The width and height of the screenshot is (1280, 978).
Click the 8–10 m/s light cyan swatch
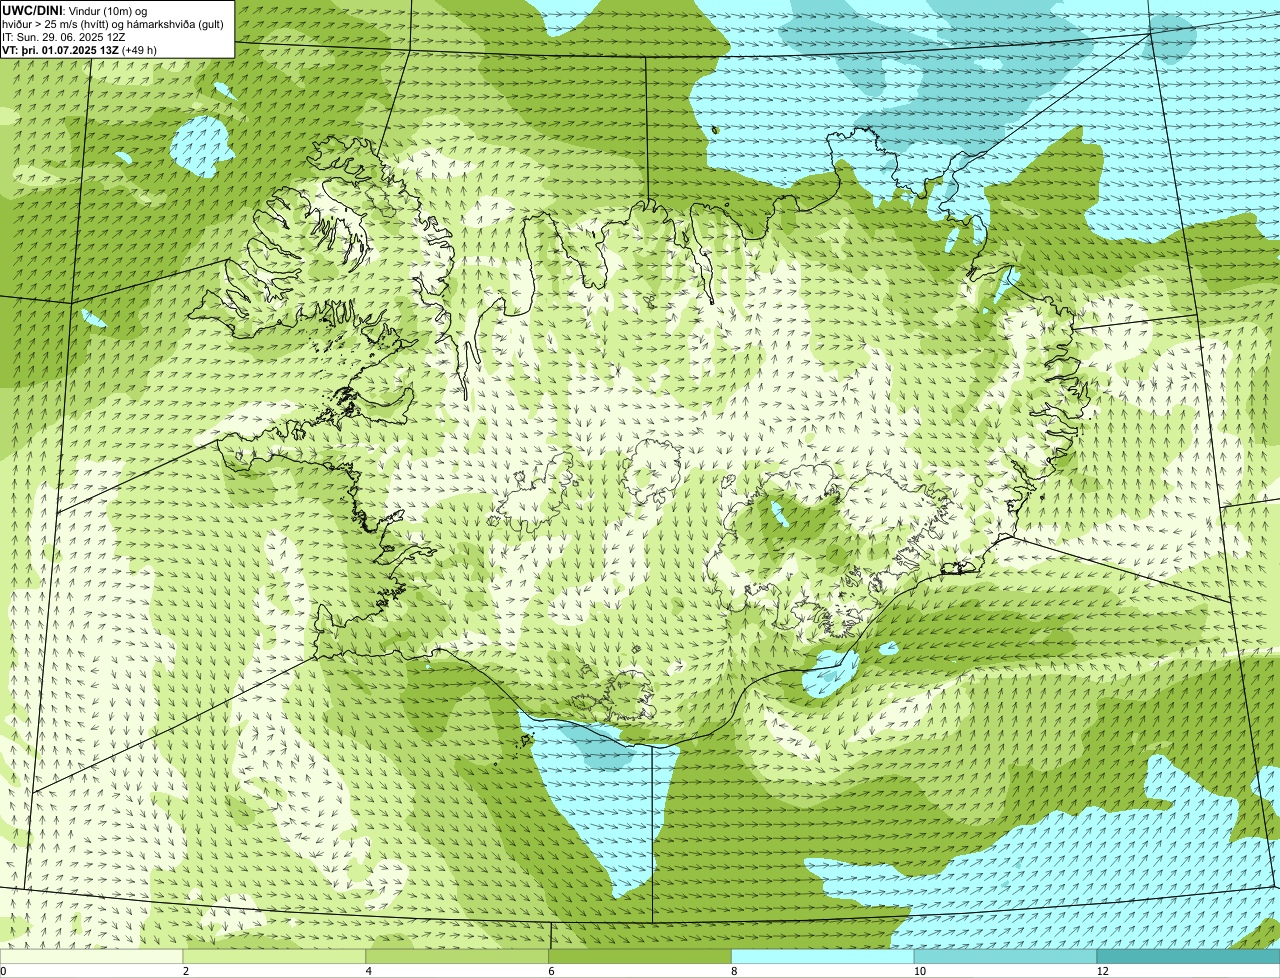click(823, 956)
